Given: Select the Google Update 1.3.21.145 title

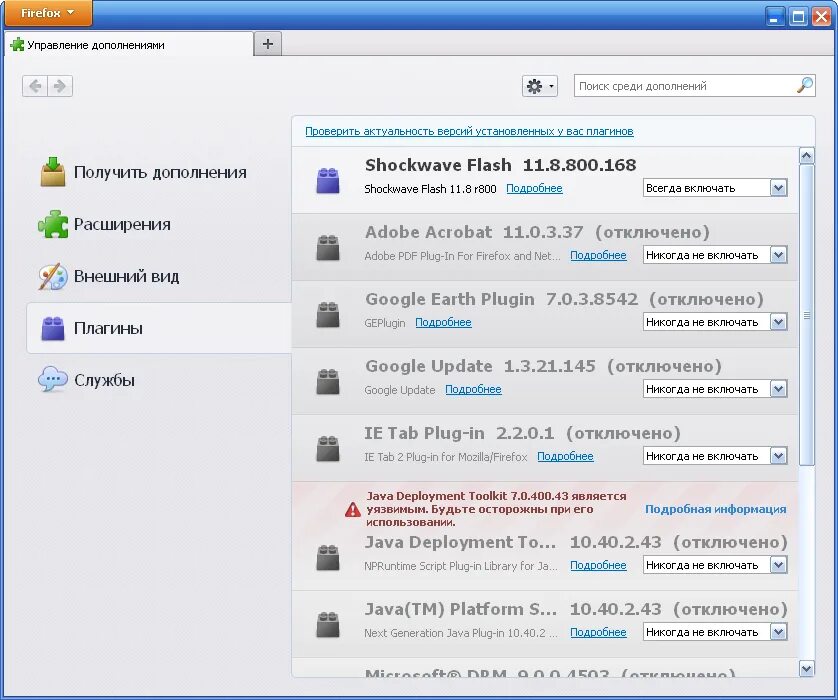Looking at the screenshot, I should 480,367.
